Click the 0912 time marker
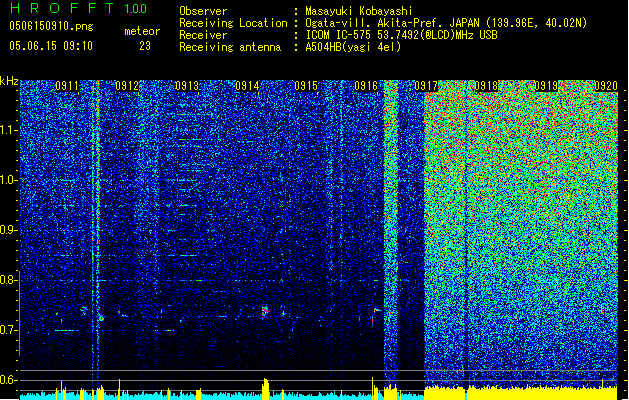The height and width of the screenshot is (400, 629). click(x=127, y=86)
